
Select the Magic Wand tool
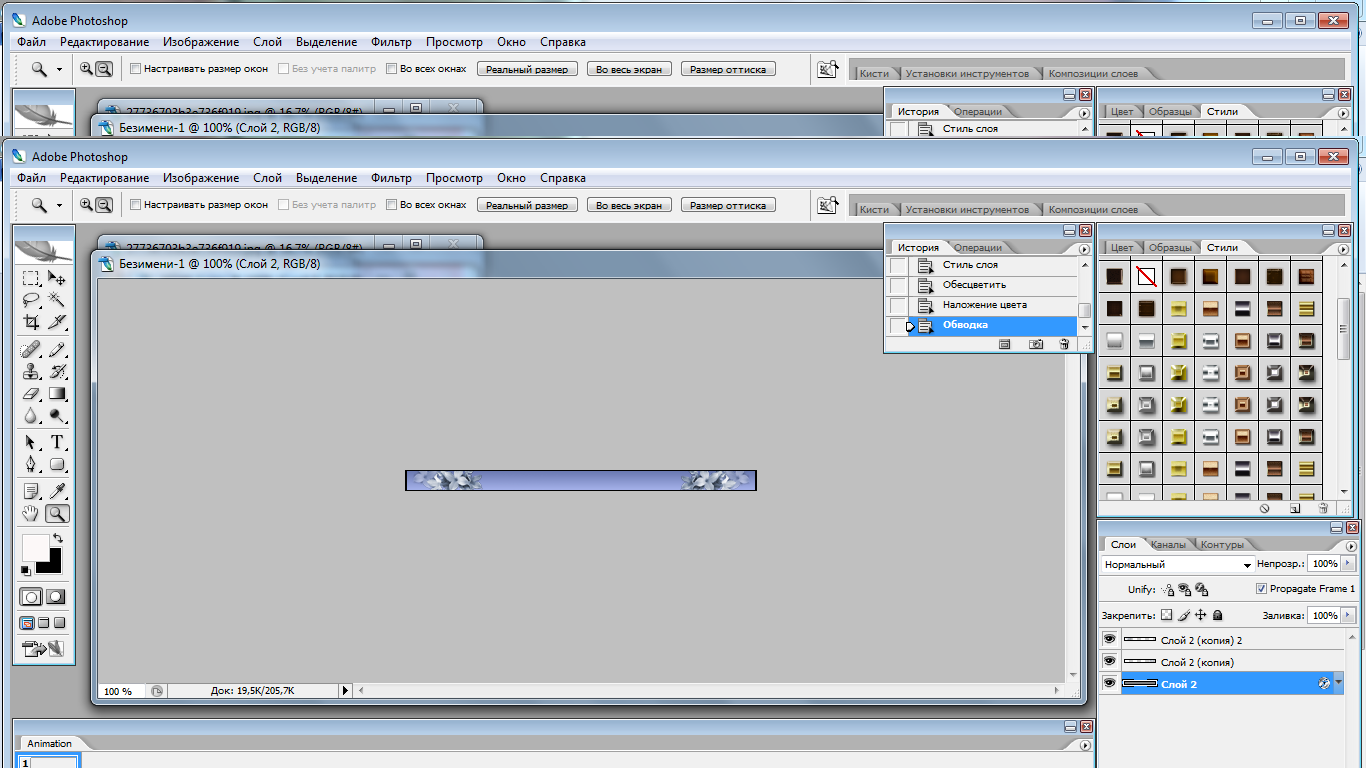click(57, 299)
